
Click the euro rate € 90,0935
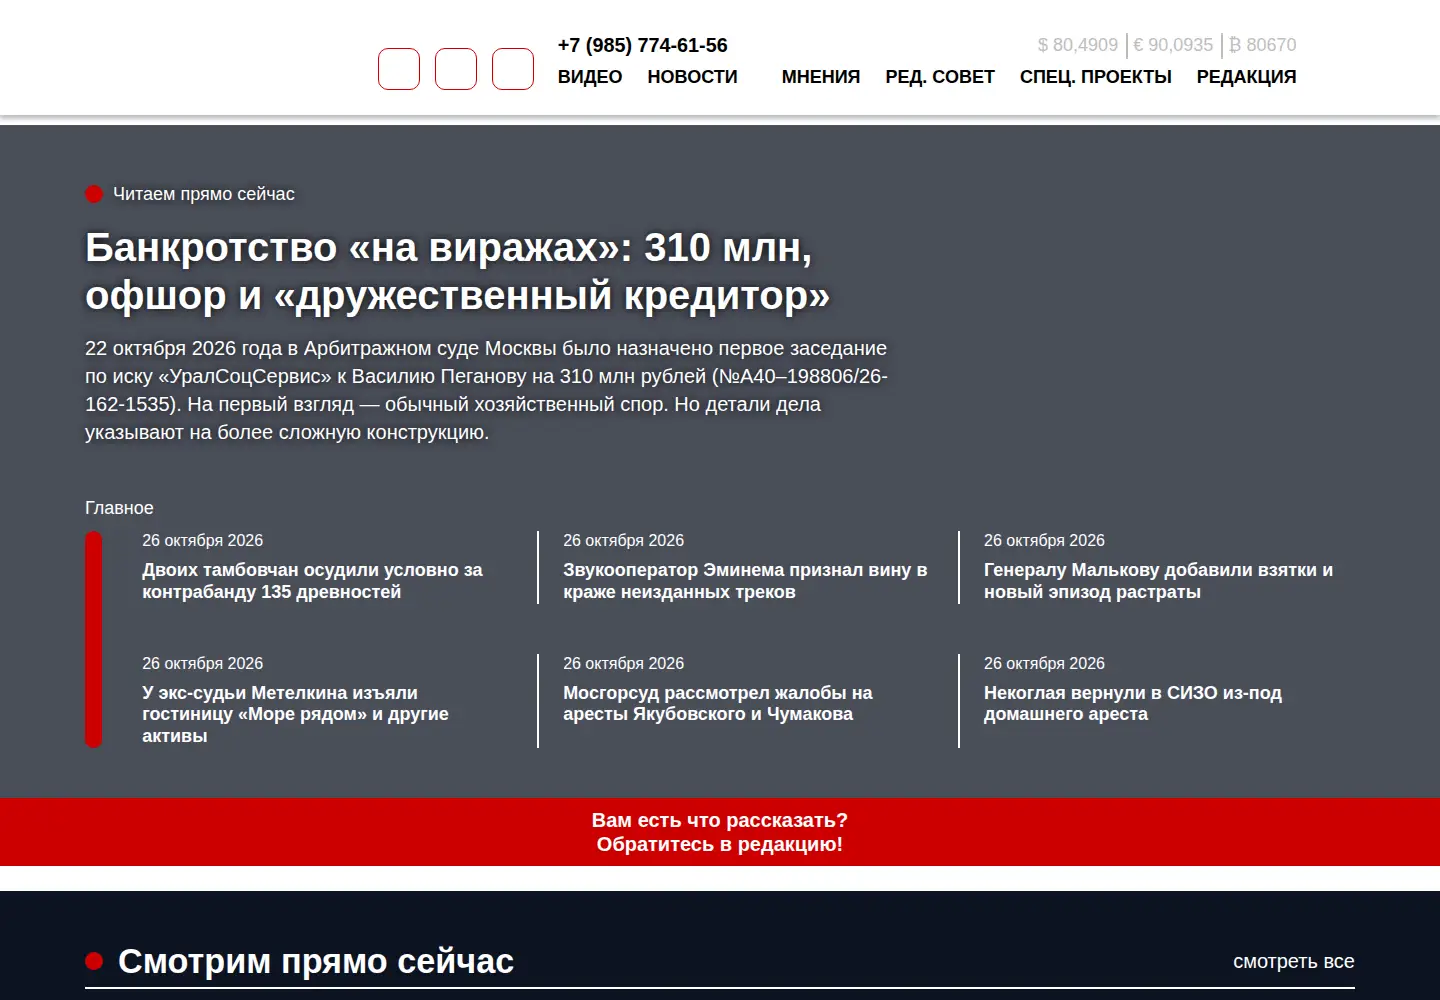coord(1173,45)
